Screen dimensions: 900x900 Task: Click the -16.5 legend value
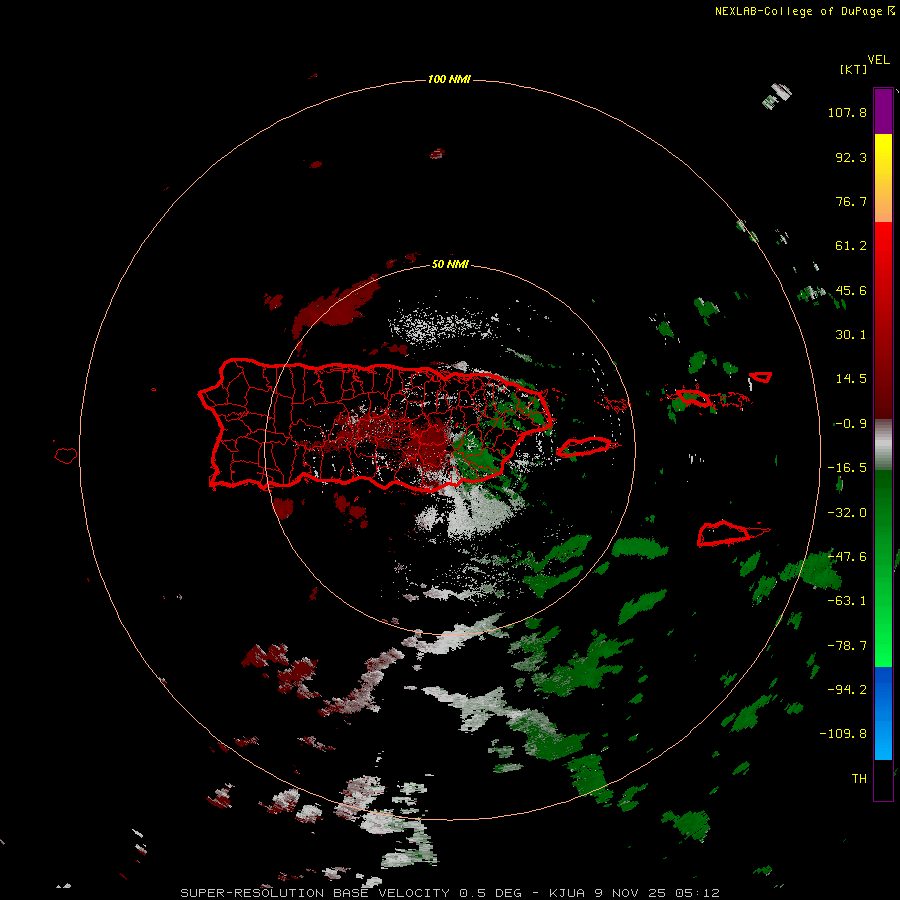click(847, 468)
